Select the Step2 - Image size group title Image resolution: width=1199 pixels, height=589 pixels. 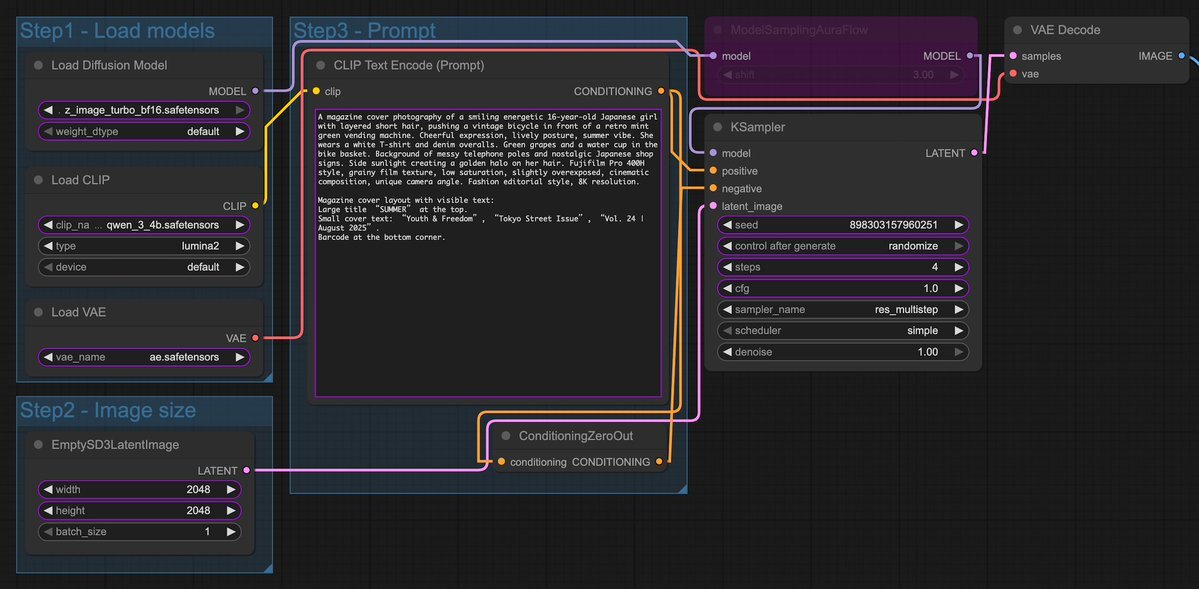108,411
